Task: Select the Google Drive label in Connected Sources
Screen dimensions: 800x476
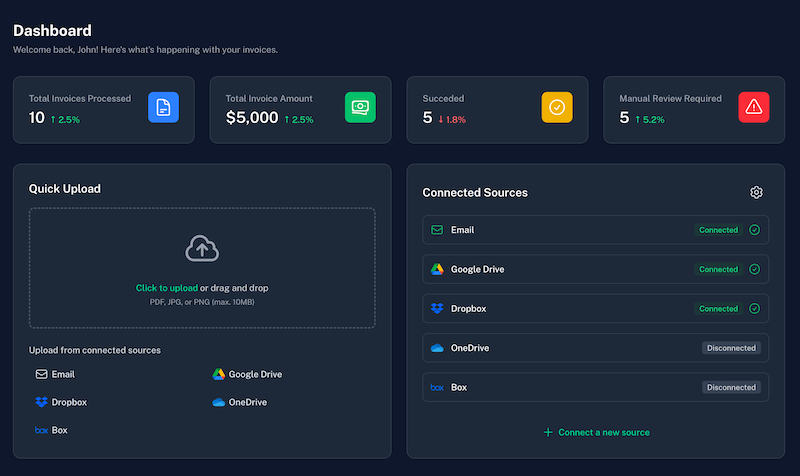Action: point(477,269)
